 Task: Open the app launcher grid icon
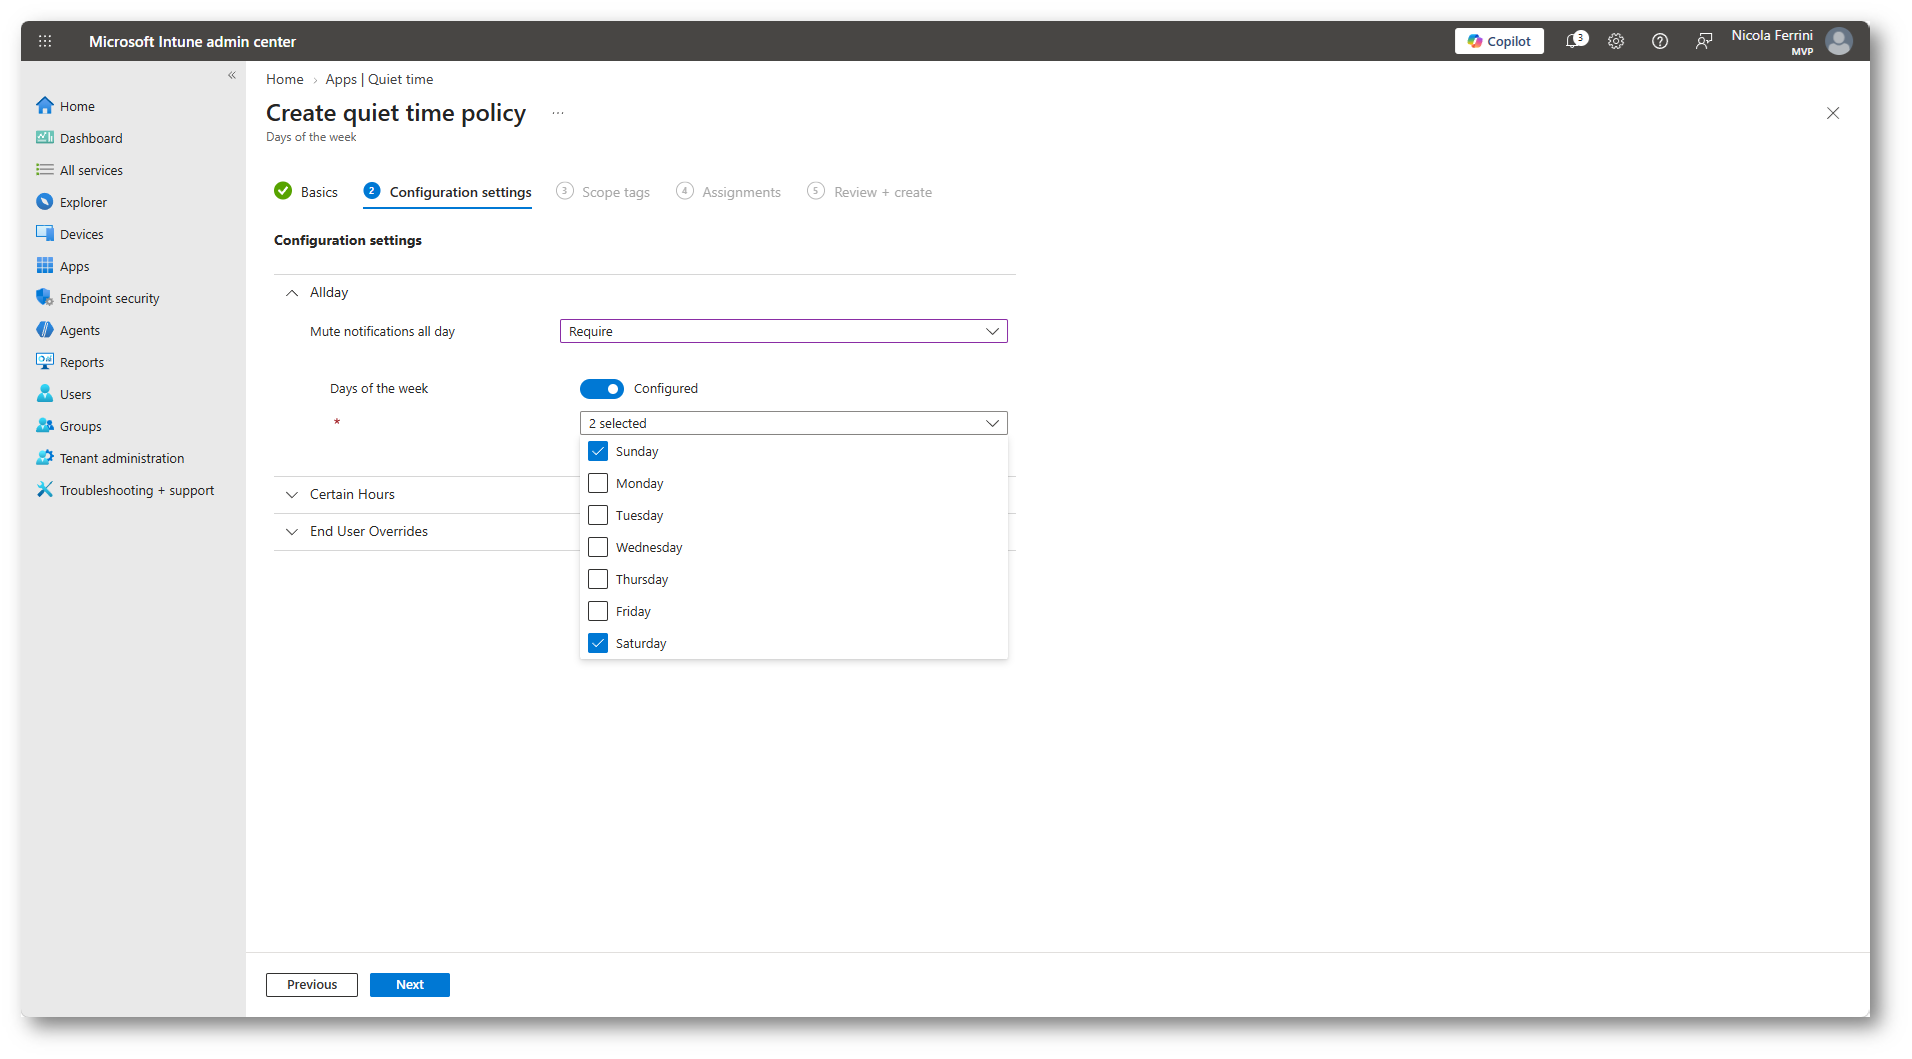click(x=45, y=41)
